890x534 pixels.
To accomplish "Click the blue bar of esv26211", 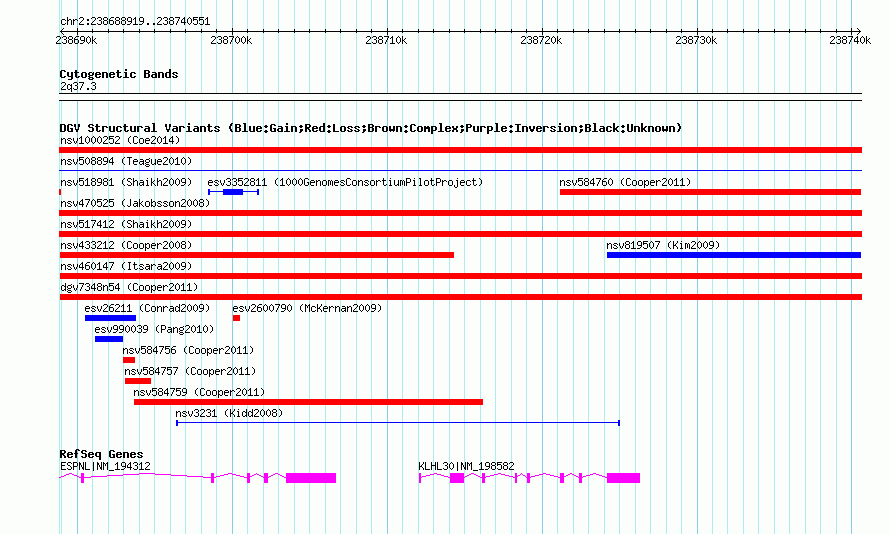I will pyautogui.click(x=110, y=318).
